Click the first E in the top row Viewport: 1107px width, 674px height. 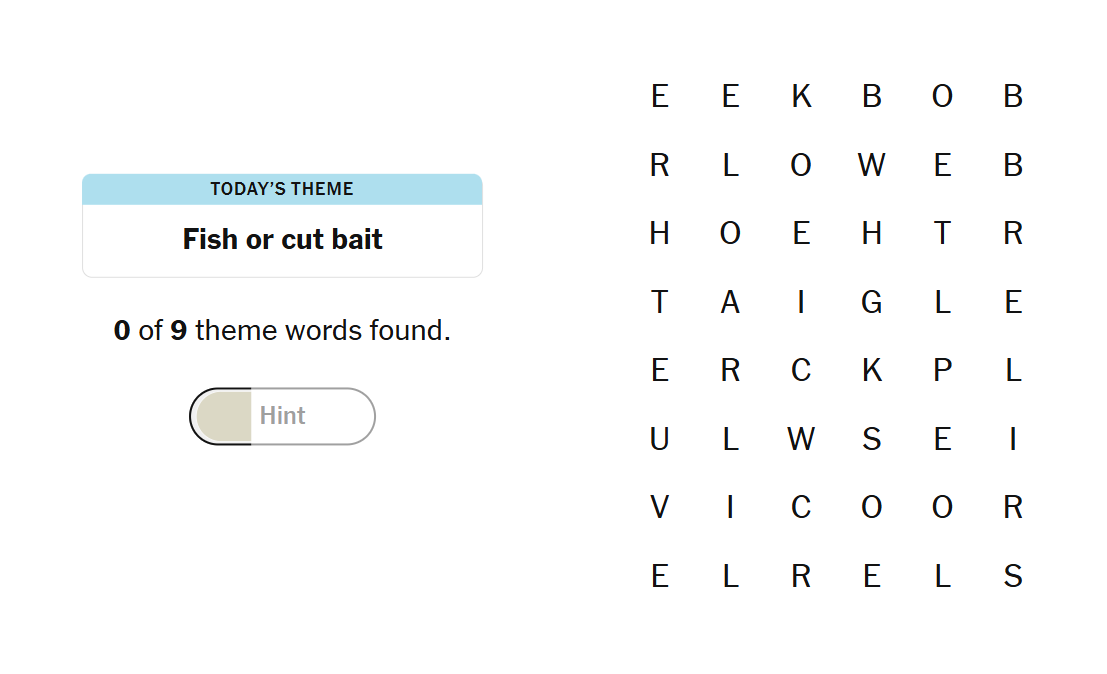point(660,96)
